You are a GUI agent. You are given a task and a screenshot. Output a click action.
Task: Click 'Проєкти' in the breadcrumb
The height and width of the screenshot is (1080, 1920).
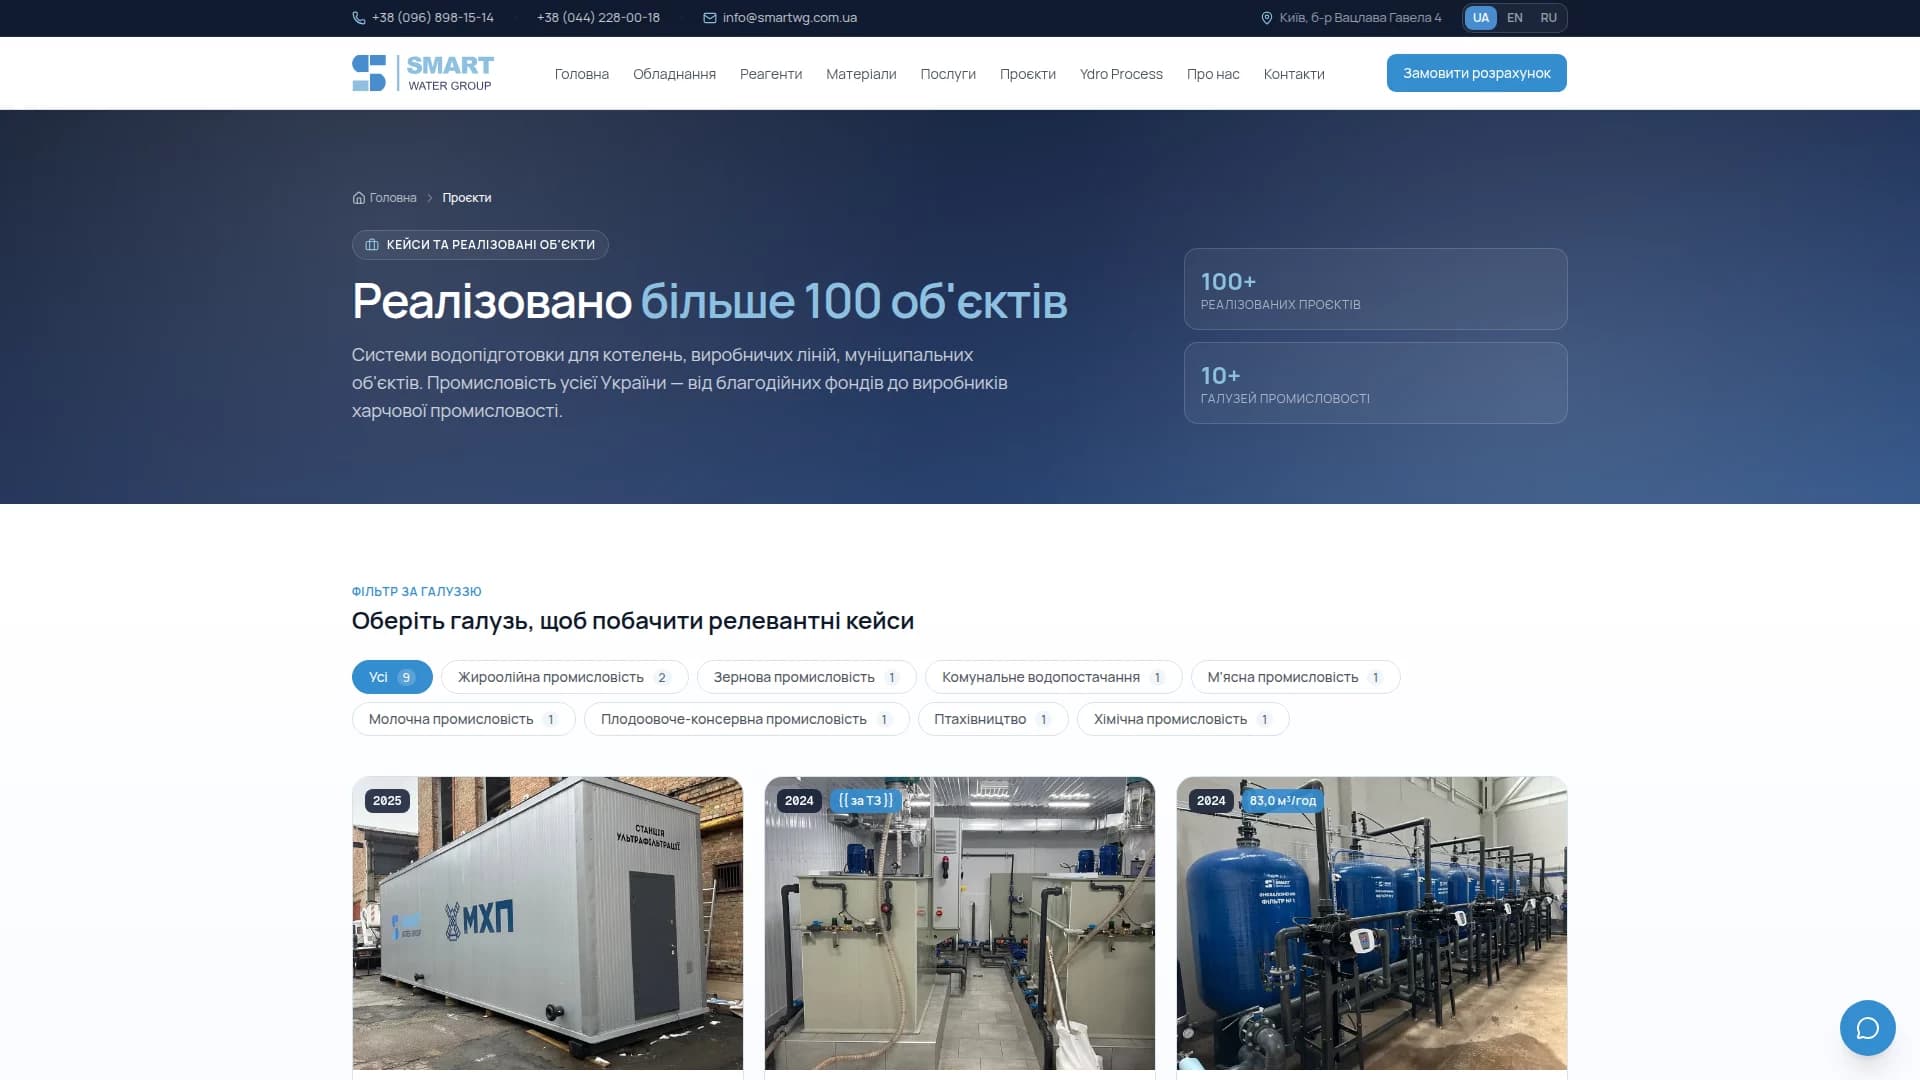click(467, 198)
